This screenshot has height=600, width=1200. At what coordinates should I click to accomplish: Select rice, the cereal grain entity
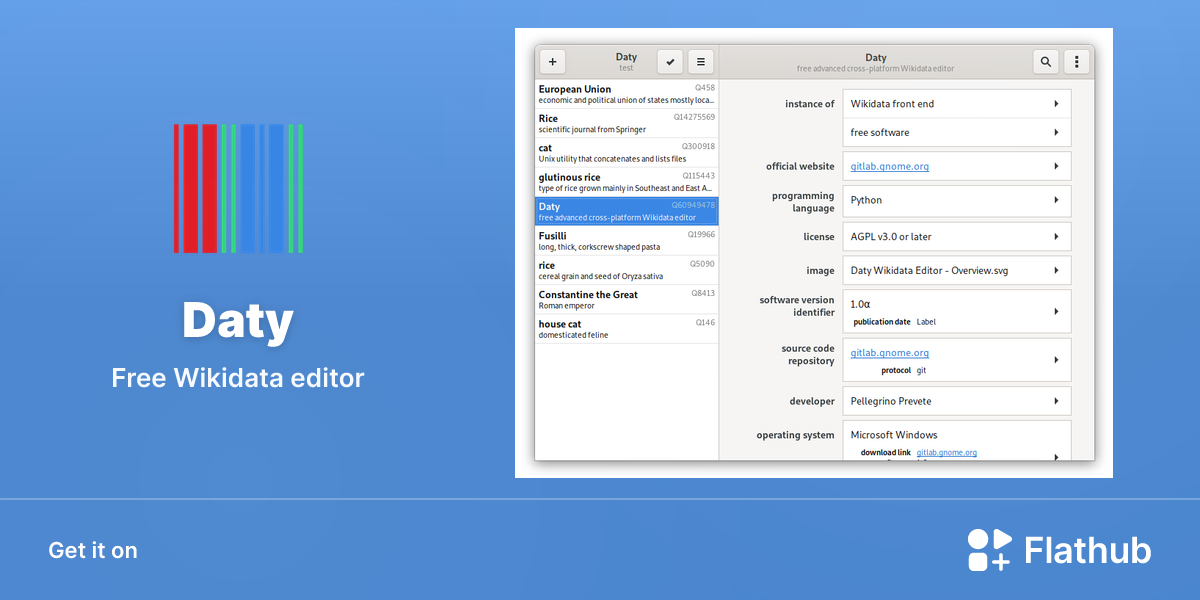pos(627,270)
